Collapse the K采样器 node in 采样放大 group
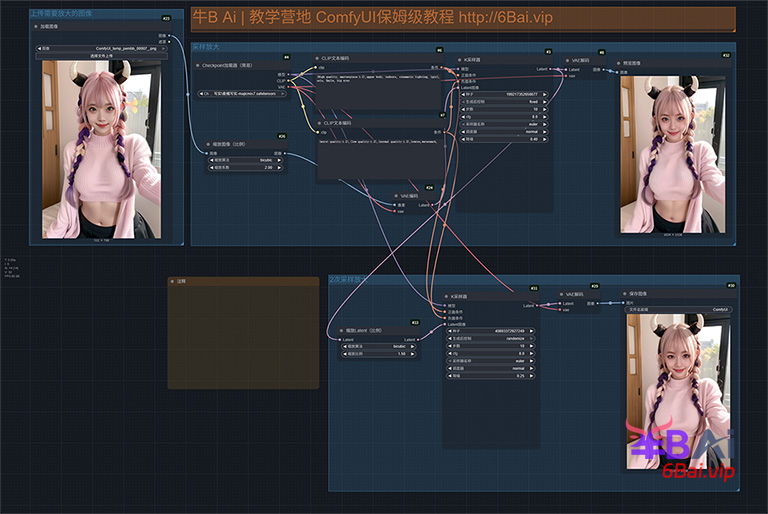 point(459,60)
